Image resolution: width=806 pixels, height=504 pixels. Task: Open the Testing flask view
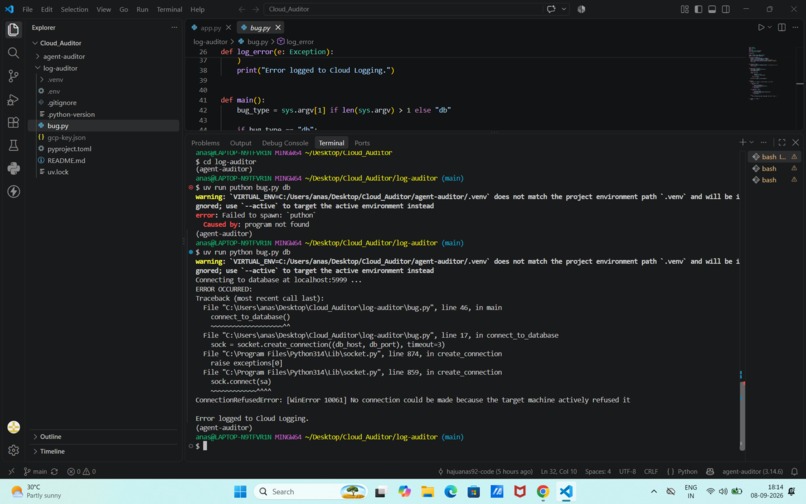(13, 146)
